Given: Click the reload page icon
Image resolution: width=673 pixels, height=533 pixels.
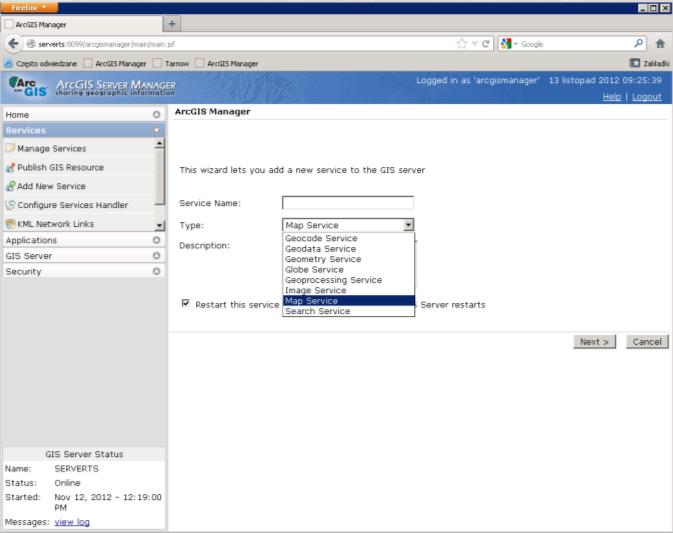Looking at the screenshot, I should [485, 44].
